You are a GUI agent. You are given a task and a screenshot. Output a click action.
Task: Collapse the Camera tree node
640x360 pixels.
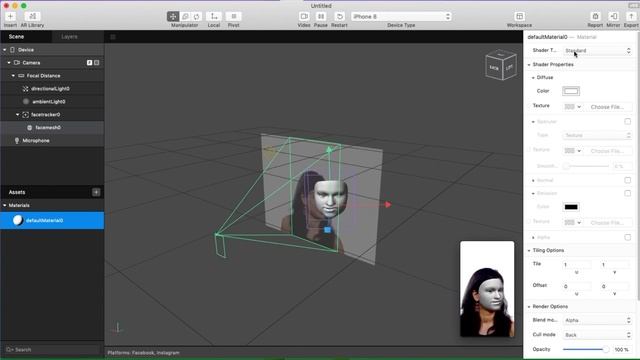9,63
